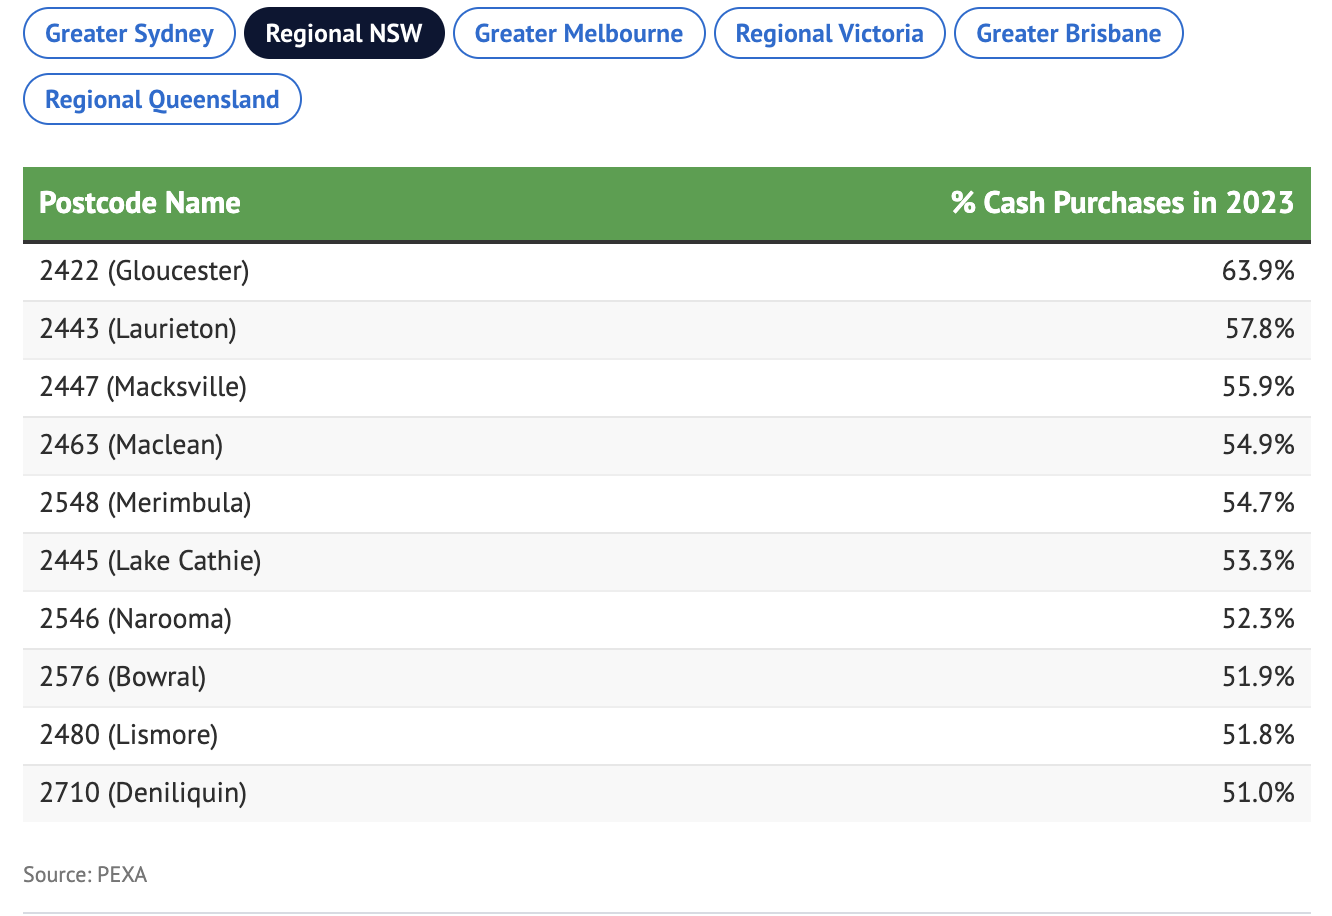Open the Greater Melbourne tab
1332x916 pixels.
tap(579, 33)
